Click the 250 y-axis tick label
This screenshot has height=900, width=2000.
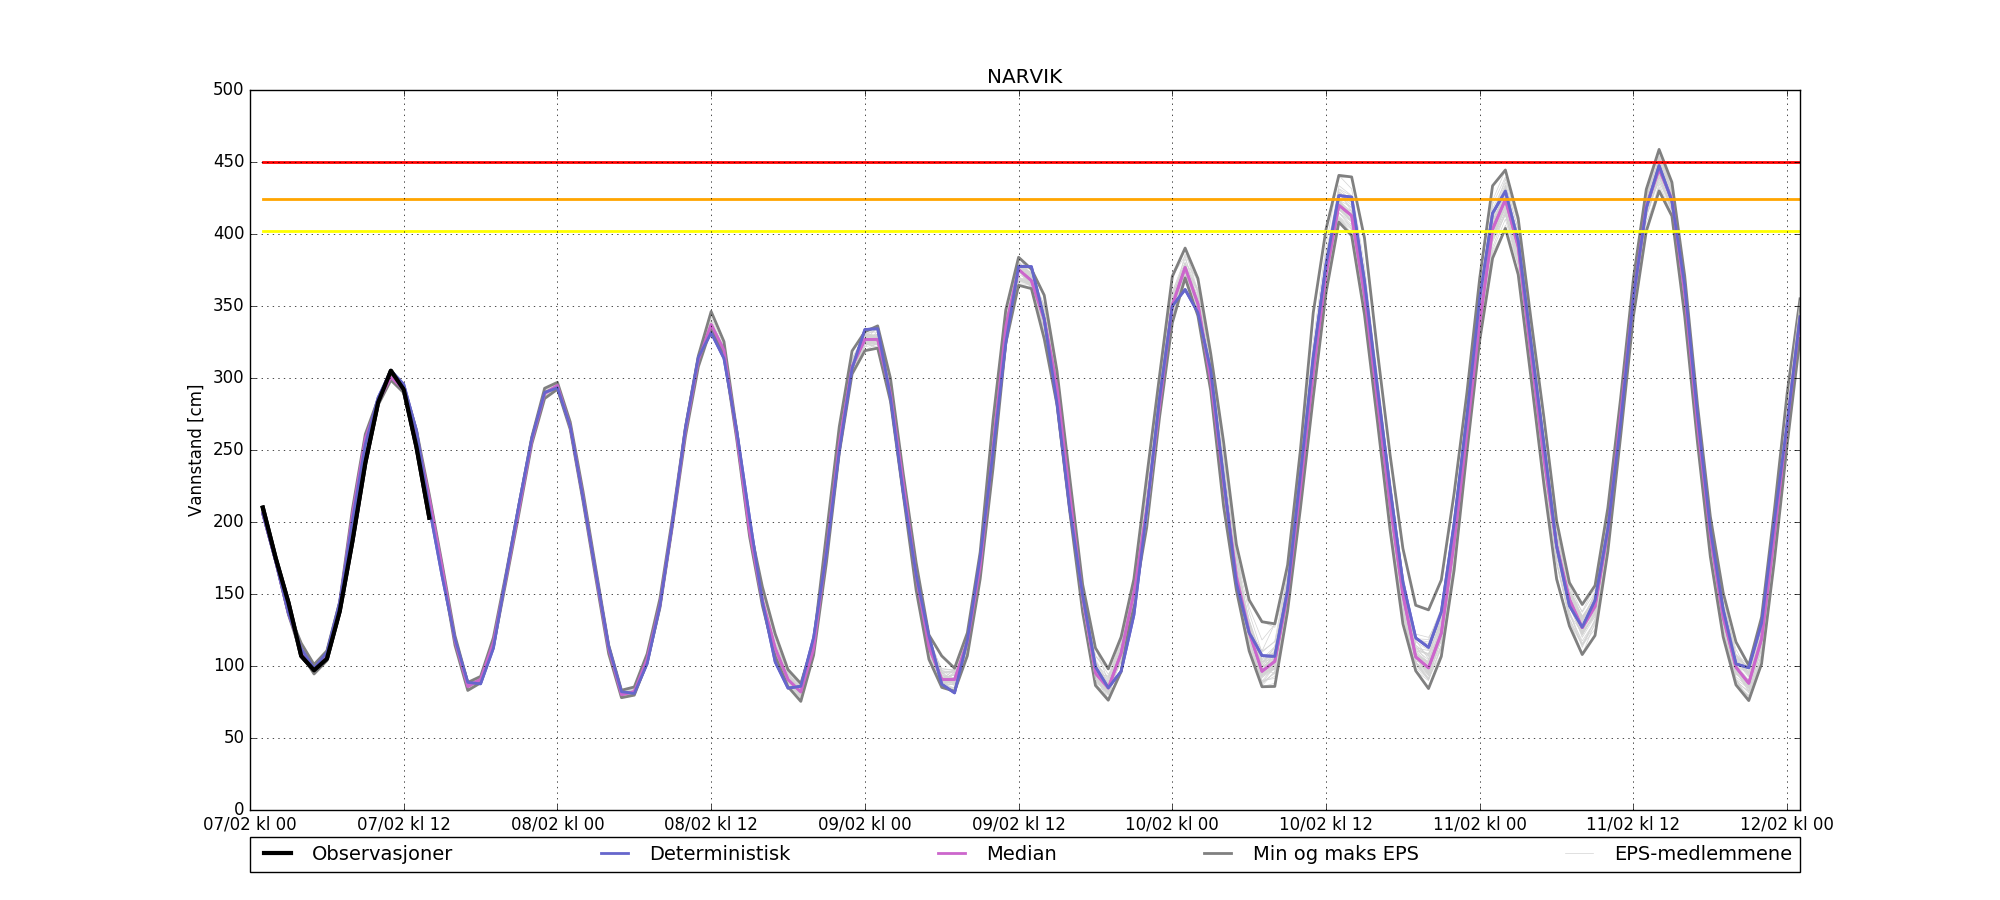point(228,450)
